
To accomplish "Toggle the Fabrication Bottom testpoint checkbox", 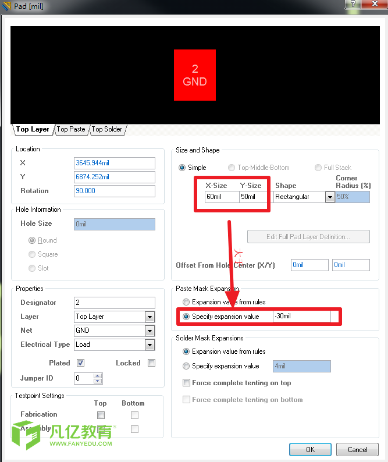I will click(x=135, y=415).
